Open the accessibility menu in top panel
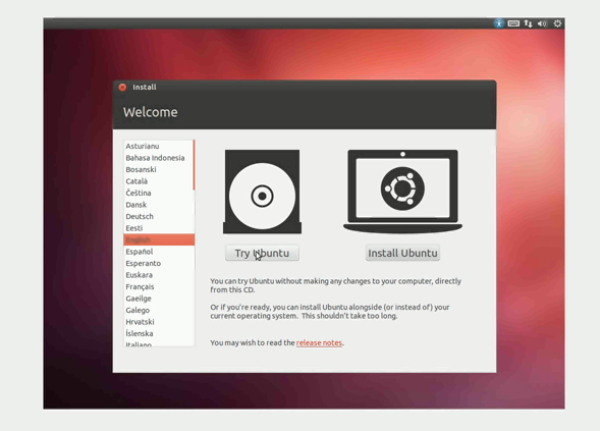 tap(500, 23)
